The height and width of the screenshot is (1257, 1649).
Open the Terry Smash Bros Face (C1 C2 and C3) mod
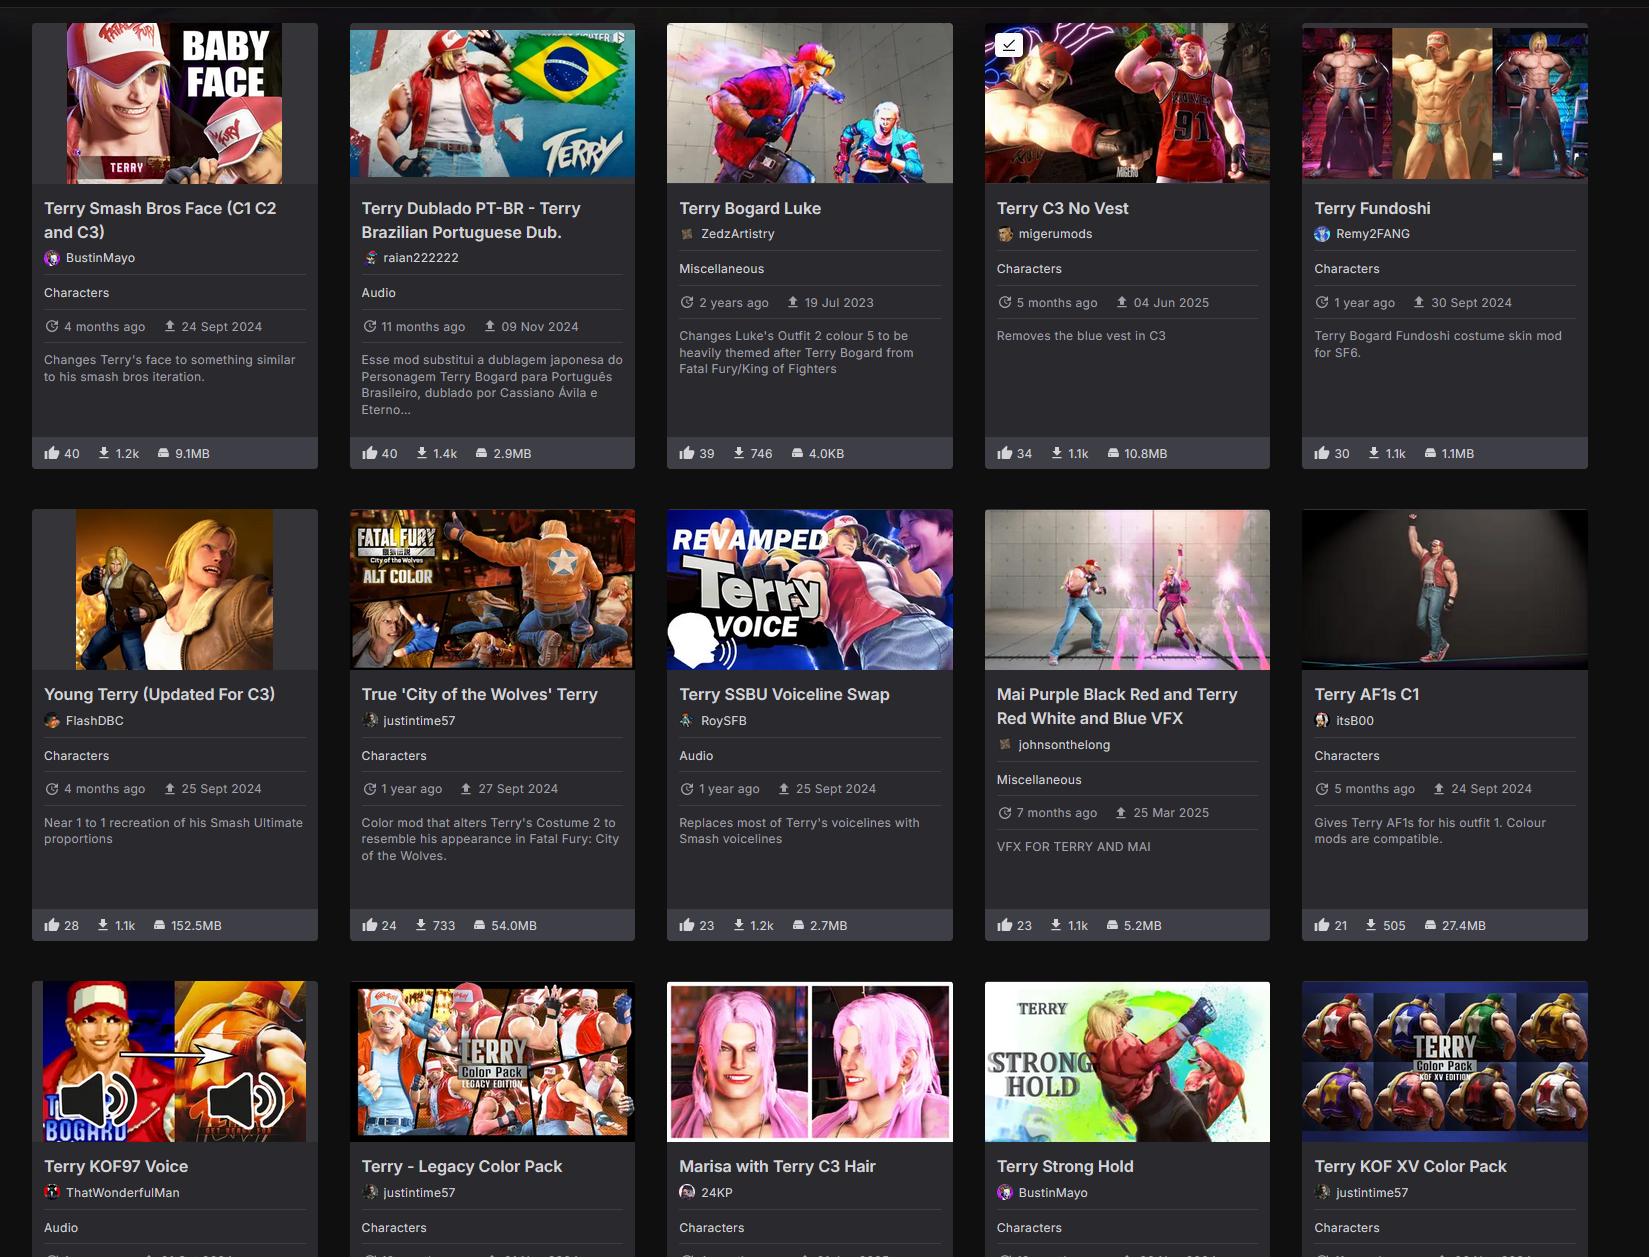tap(160, 220)
